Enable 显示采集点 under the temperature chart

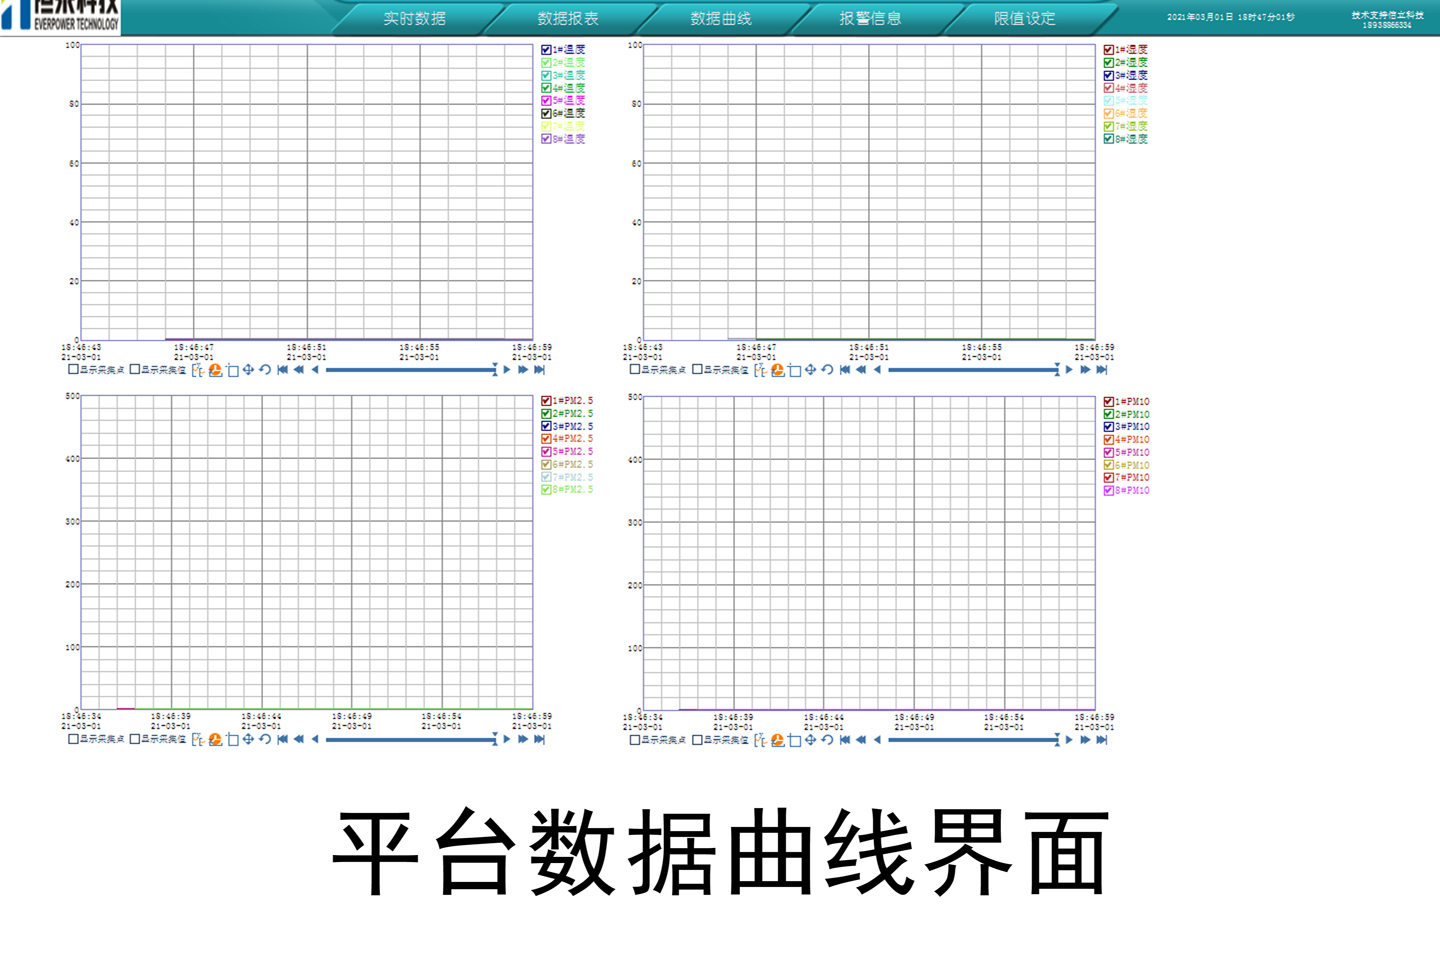pyautogui.click(x=73, y=370)
